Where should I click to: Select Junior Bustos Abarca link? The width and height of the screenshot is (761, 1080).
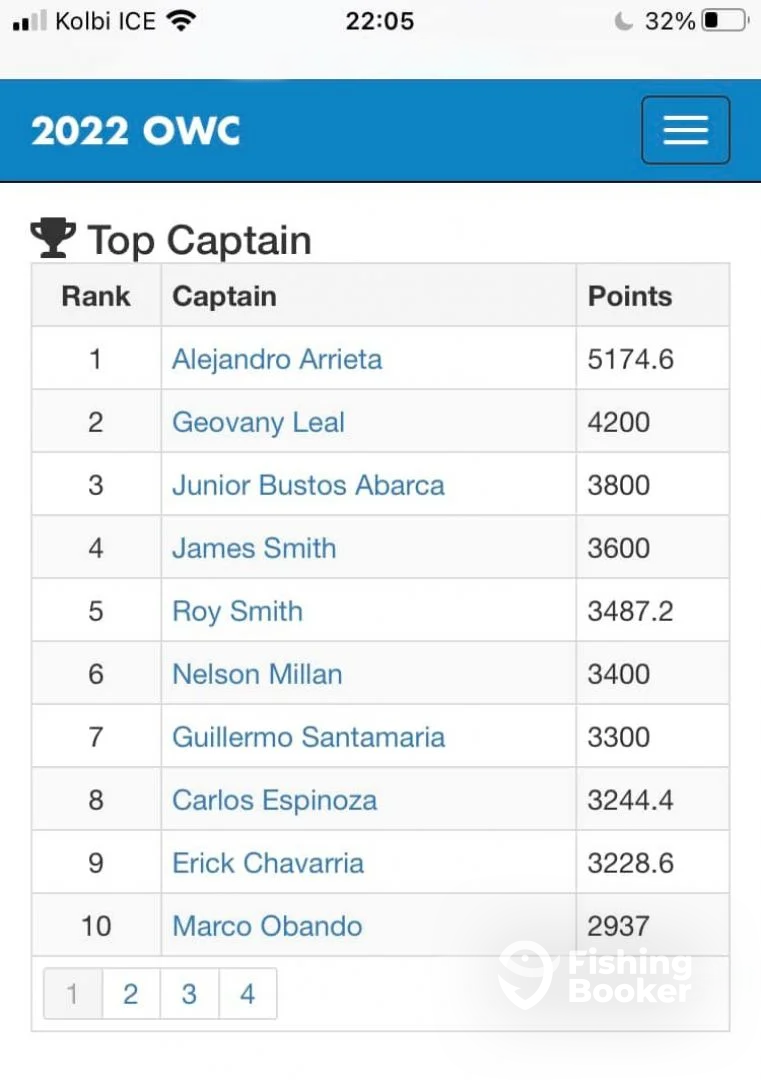point(308,485)
